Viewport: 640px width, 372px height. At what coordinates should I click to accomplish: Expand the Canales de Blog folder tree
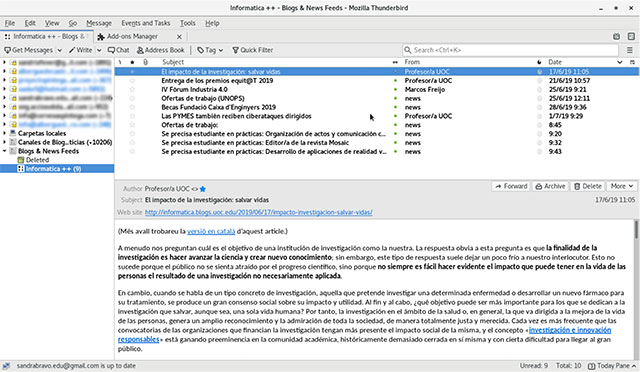4,142
